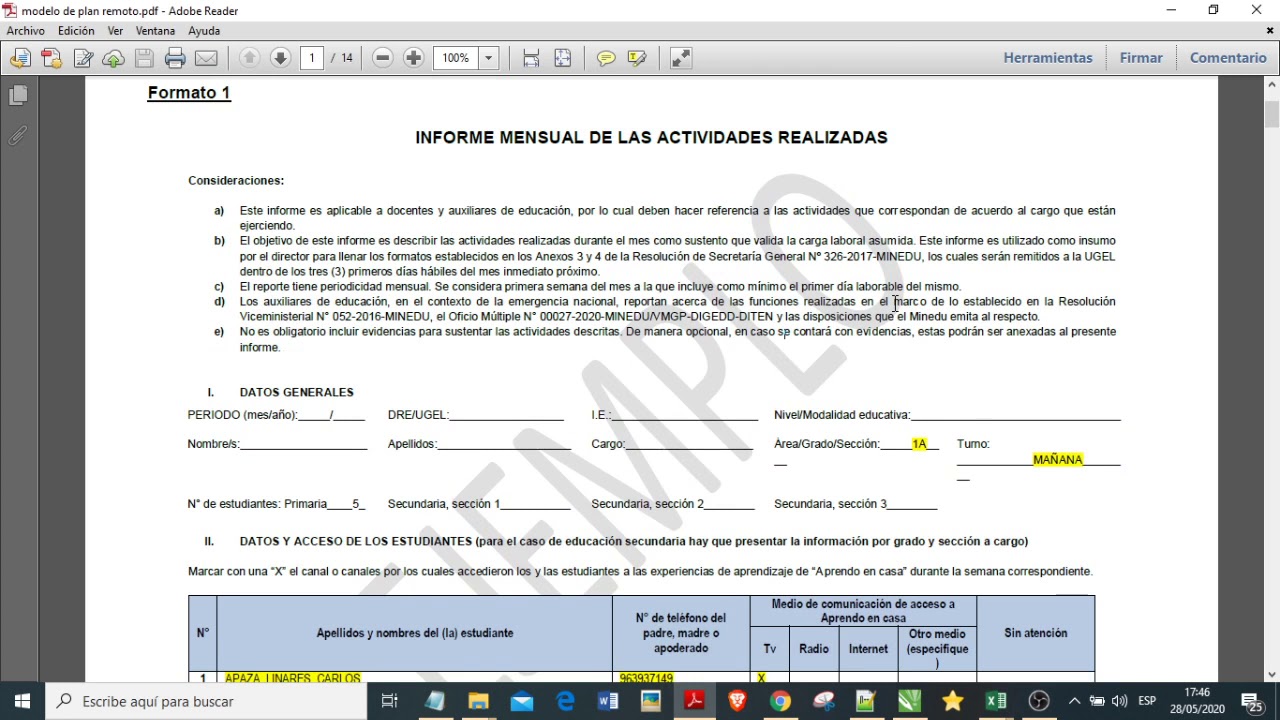This screenshot has height=720, width=1280.
Task: Open the Edición menu
Action: (76, 31)
